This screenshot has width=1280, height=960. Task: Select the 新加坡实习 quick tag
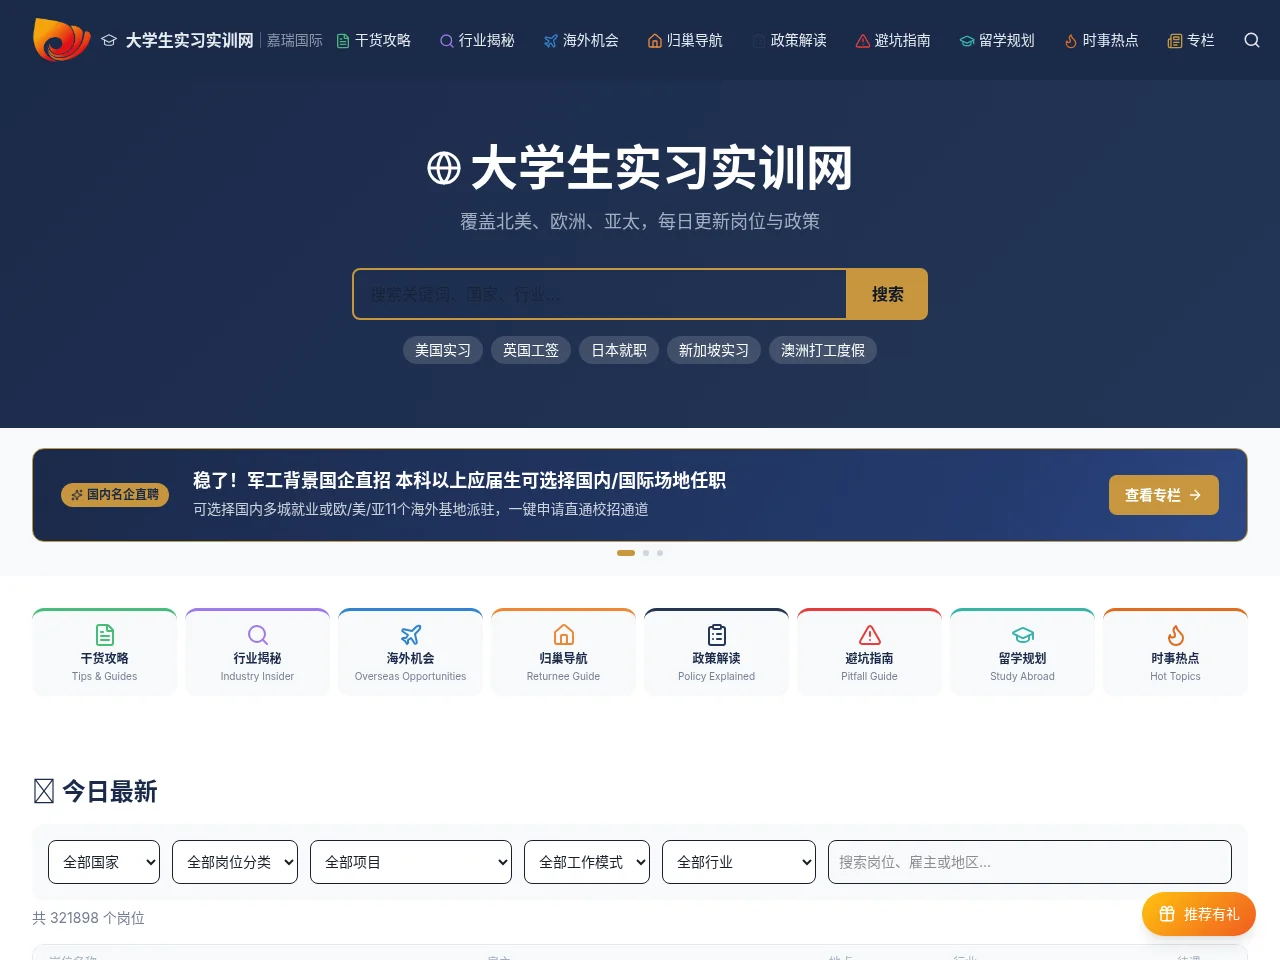(714, 350)
